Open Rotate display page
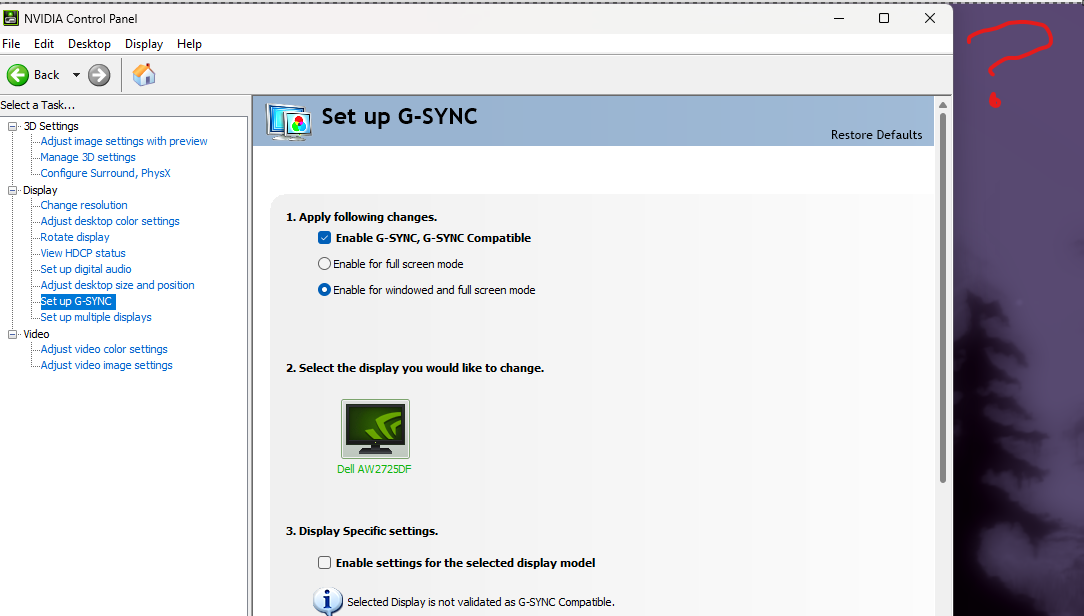This screenshot has height=616, width=1084. (75, 236)
